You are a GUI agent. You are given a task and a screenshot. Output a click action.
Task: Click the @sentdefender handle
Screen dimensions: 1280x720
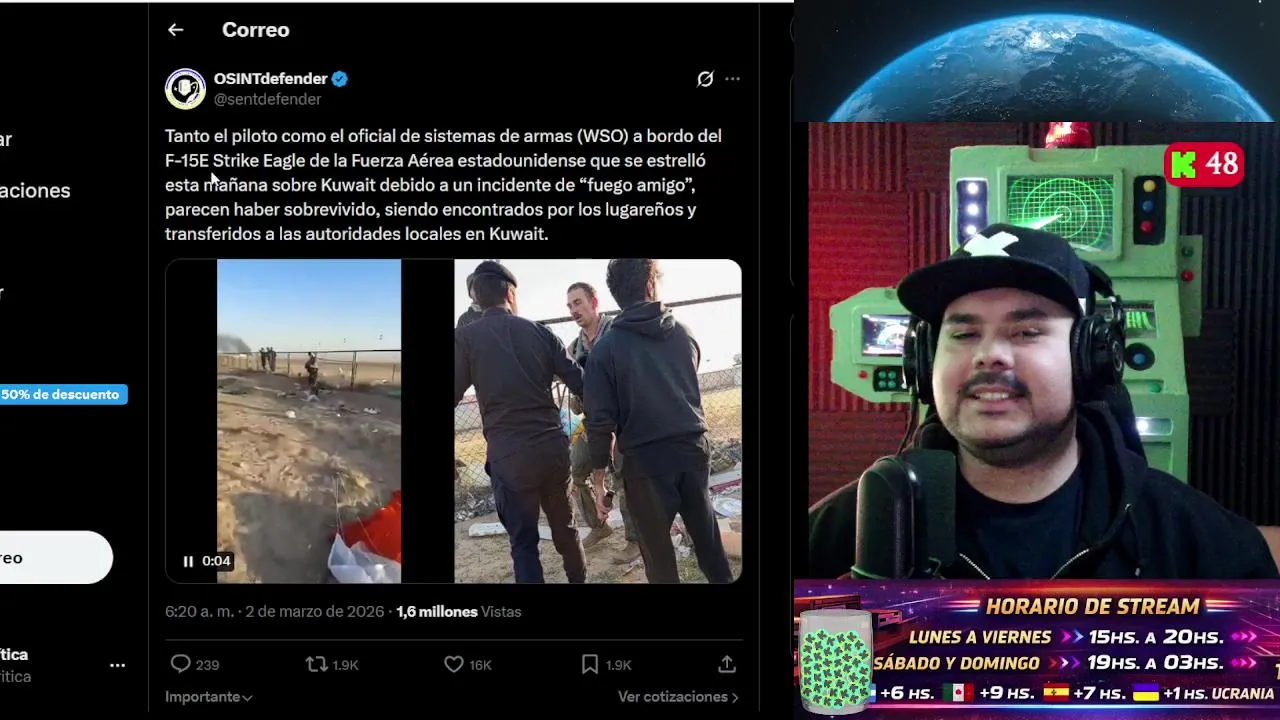click(x=267, y=99)
